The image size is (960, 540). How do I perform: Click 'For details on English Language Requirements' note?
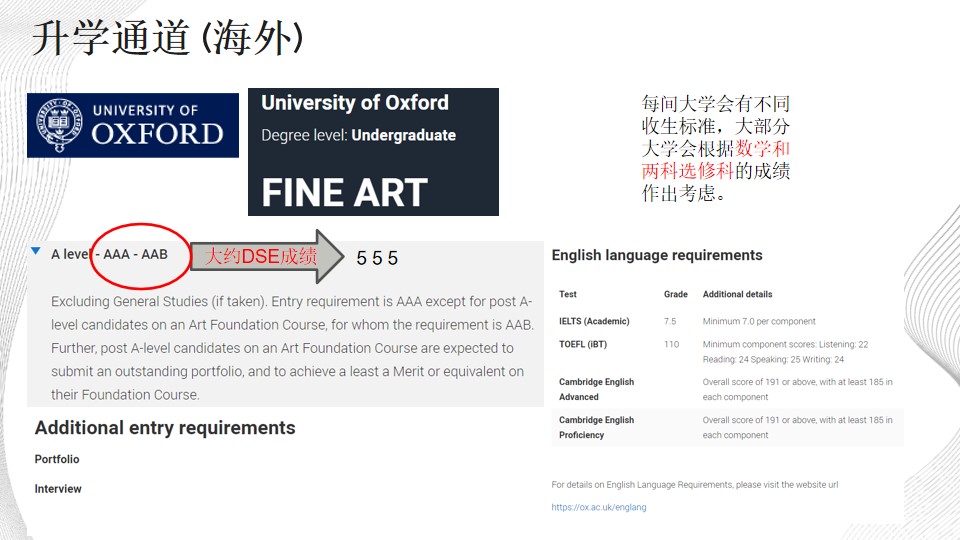tap(694, 484)
